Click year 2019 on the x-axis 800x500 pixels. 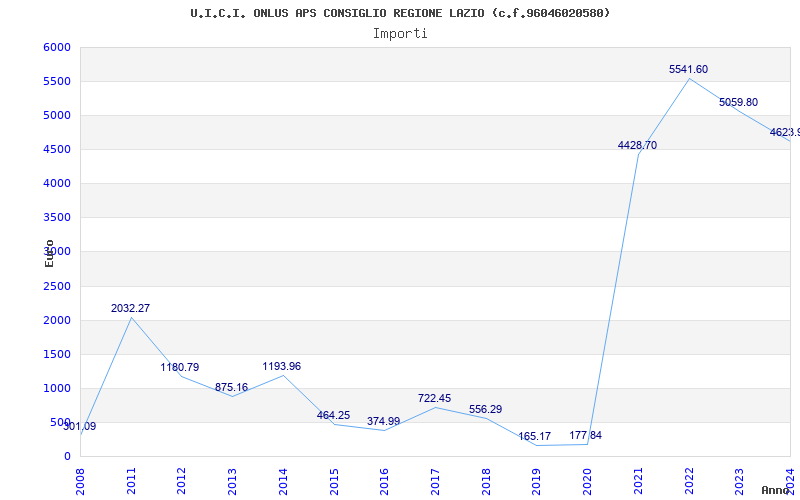(536, 481)
